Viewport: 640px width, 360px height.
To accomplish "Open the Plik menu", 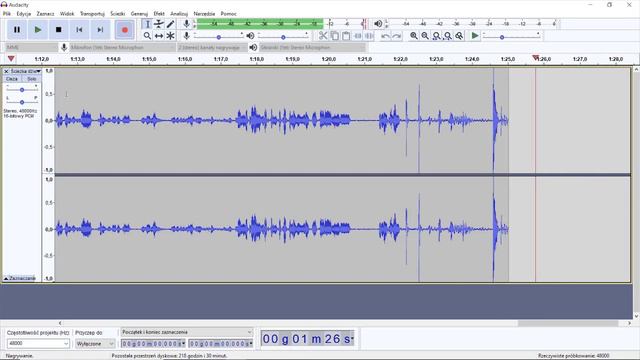I will pos(7,14).
